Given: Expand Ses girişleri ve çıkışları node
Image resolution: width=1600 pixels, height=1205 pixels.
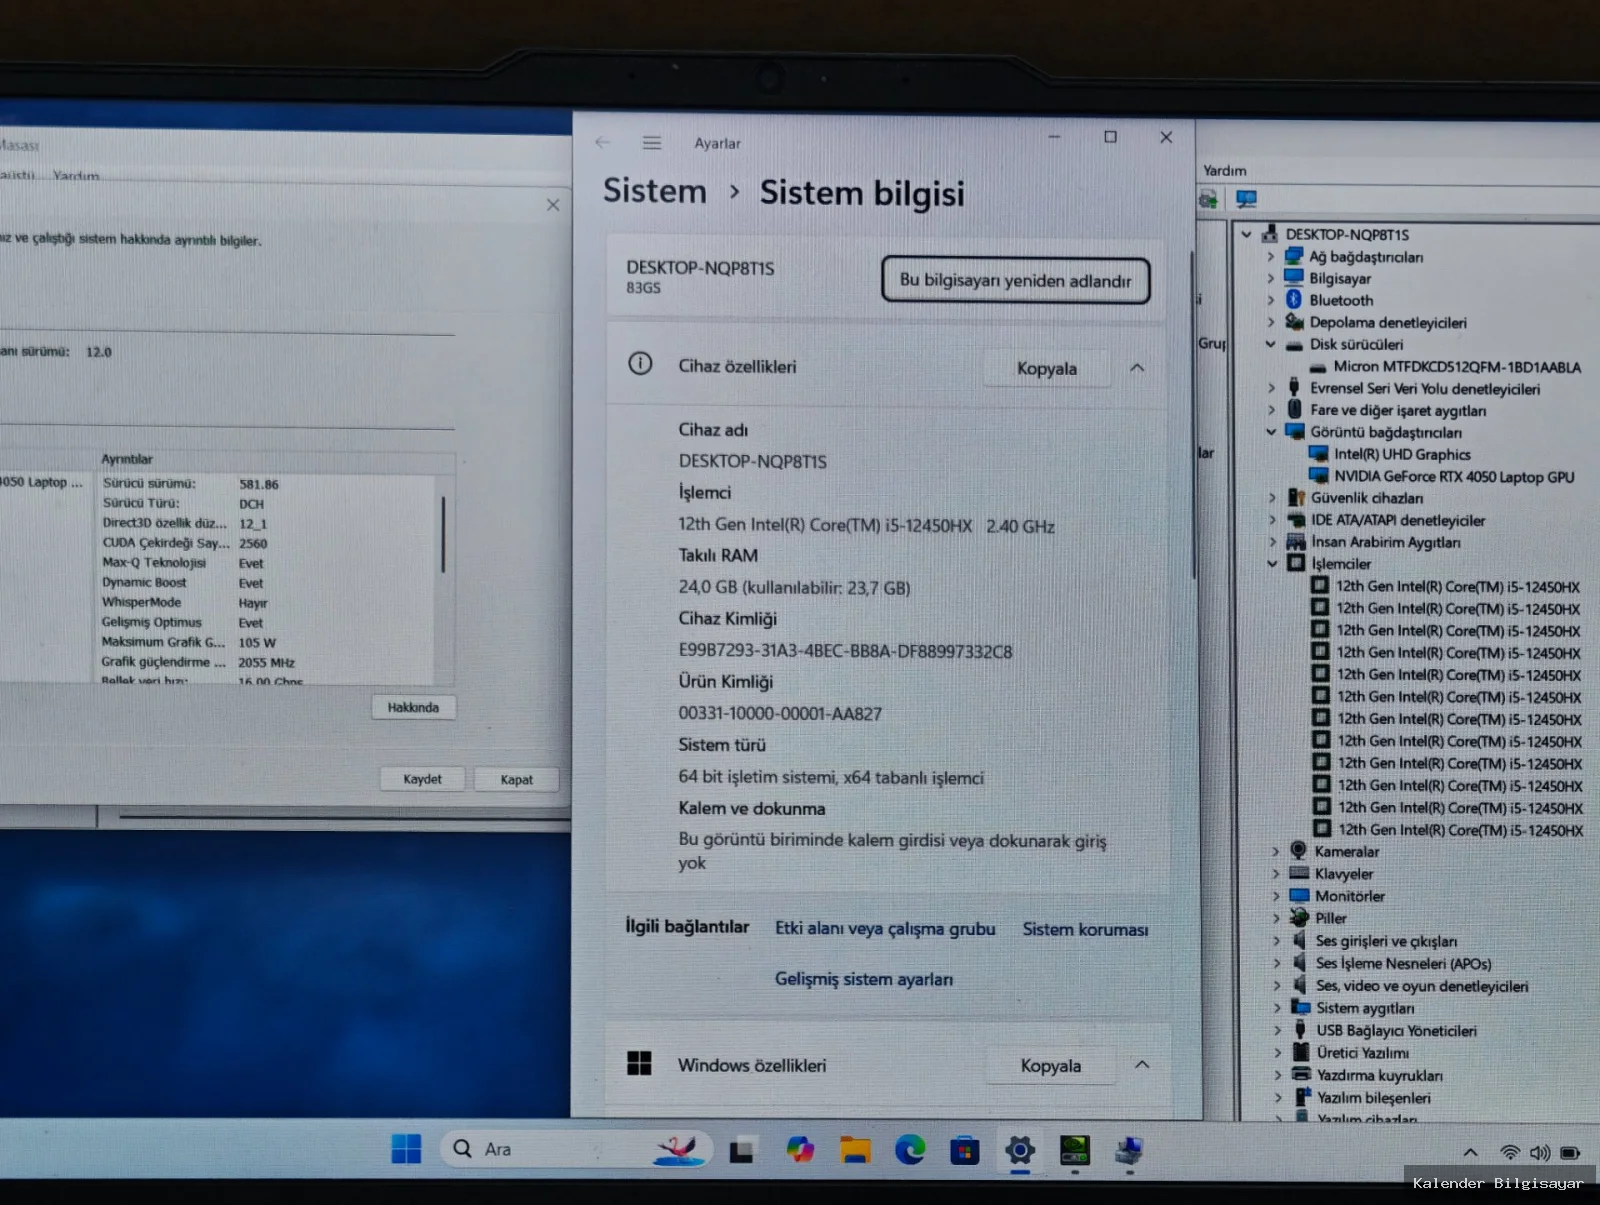Looking at the screenshot, I should click(x=1276, y=940).
